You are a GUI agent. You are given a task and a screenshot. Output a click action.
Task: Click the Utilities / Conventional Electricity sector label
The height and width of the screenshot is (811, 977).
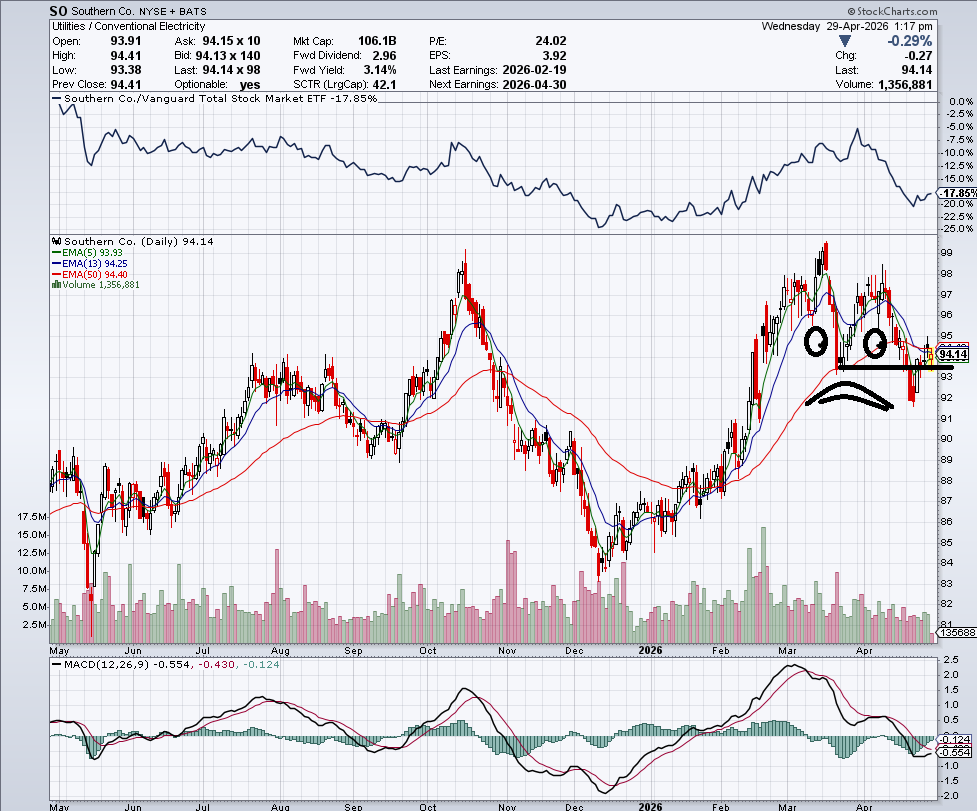tap(128, 26)
